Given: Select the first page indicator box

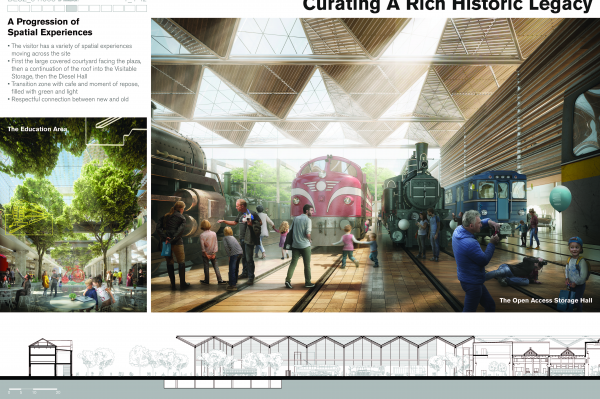Looking at the screenshot, I should point(13,8).
